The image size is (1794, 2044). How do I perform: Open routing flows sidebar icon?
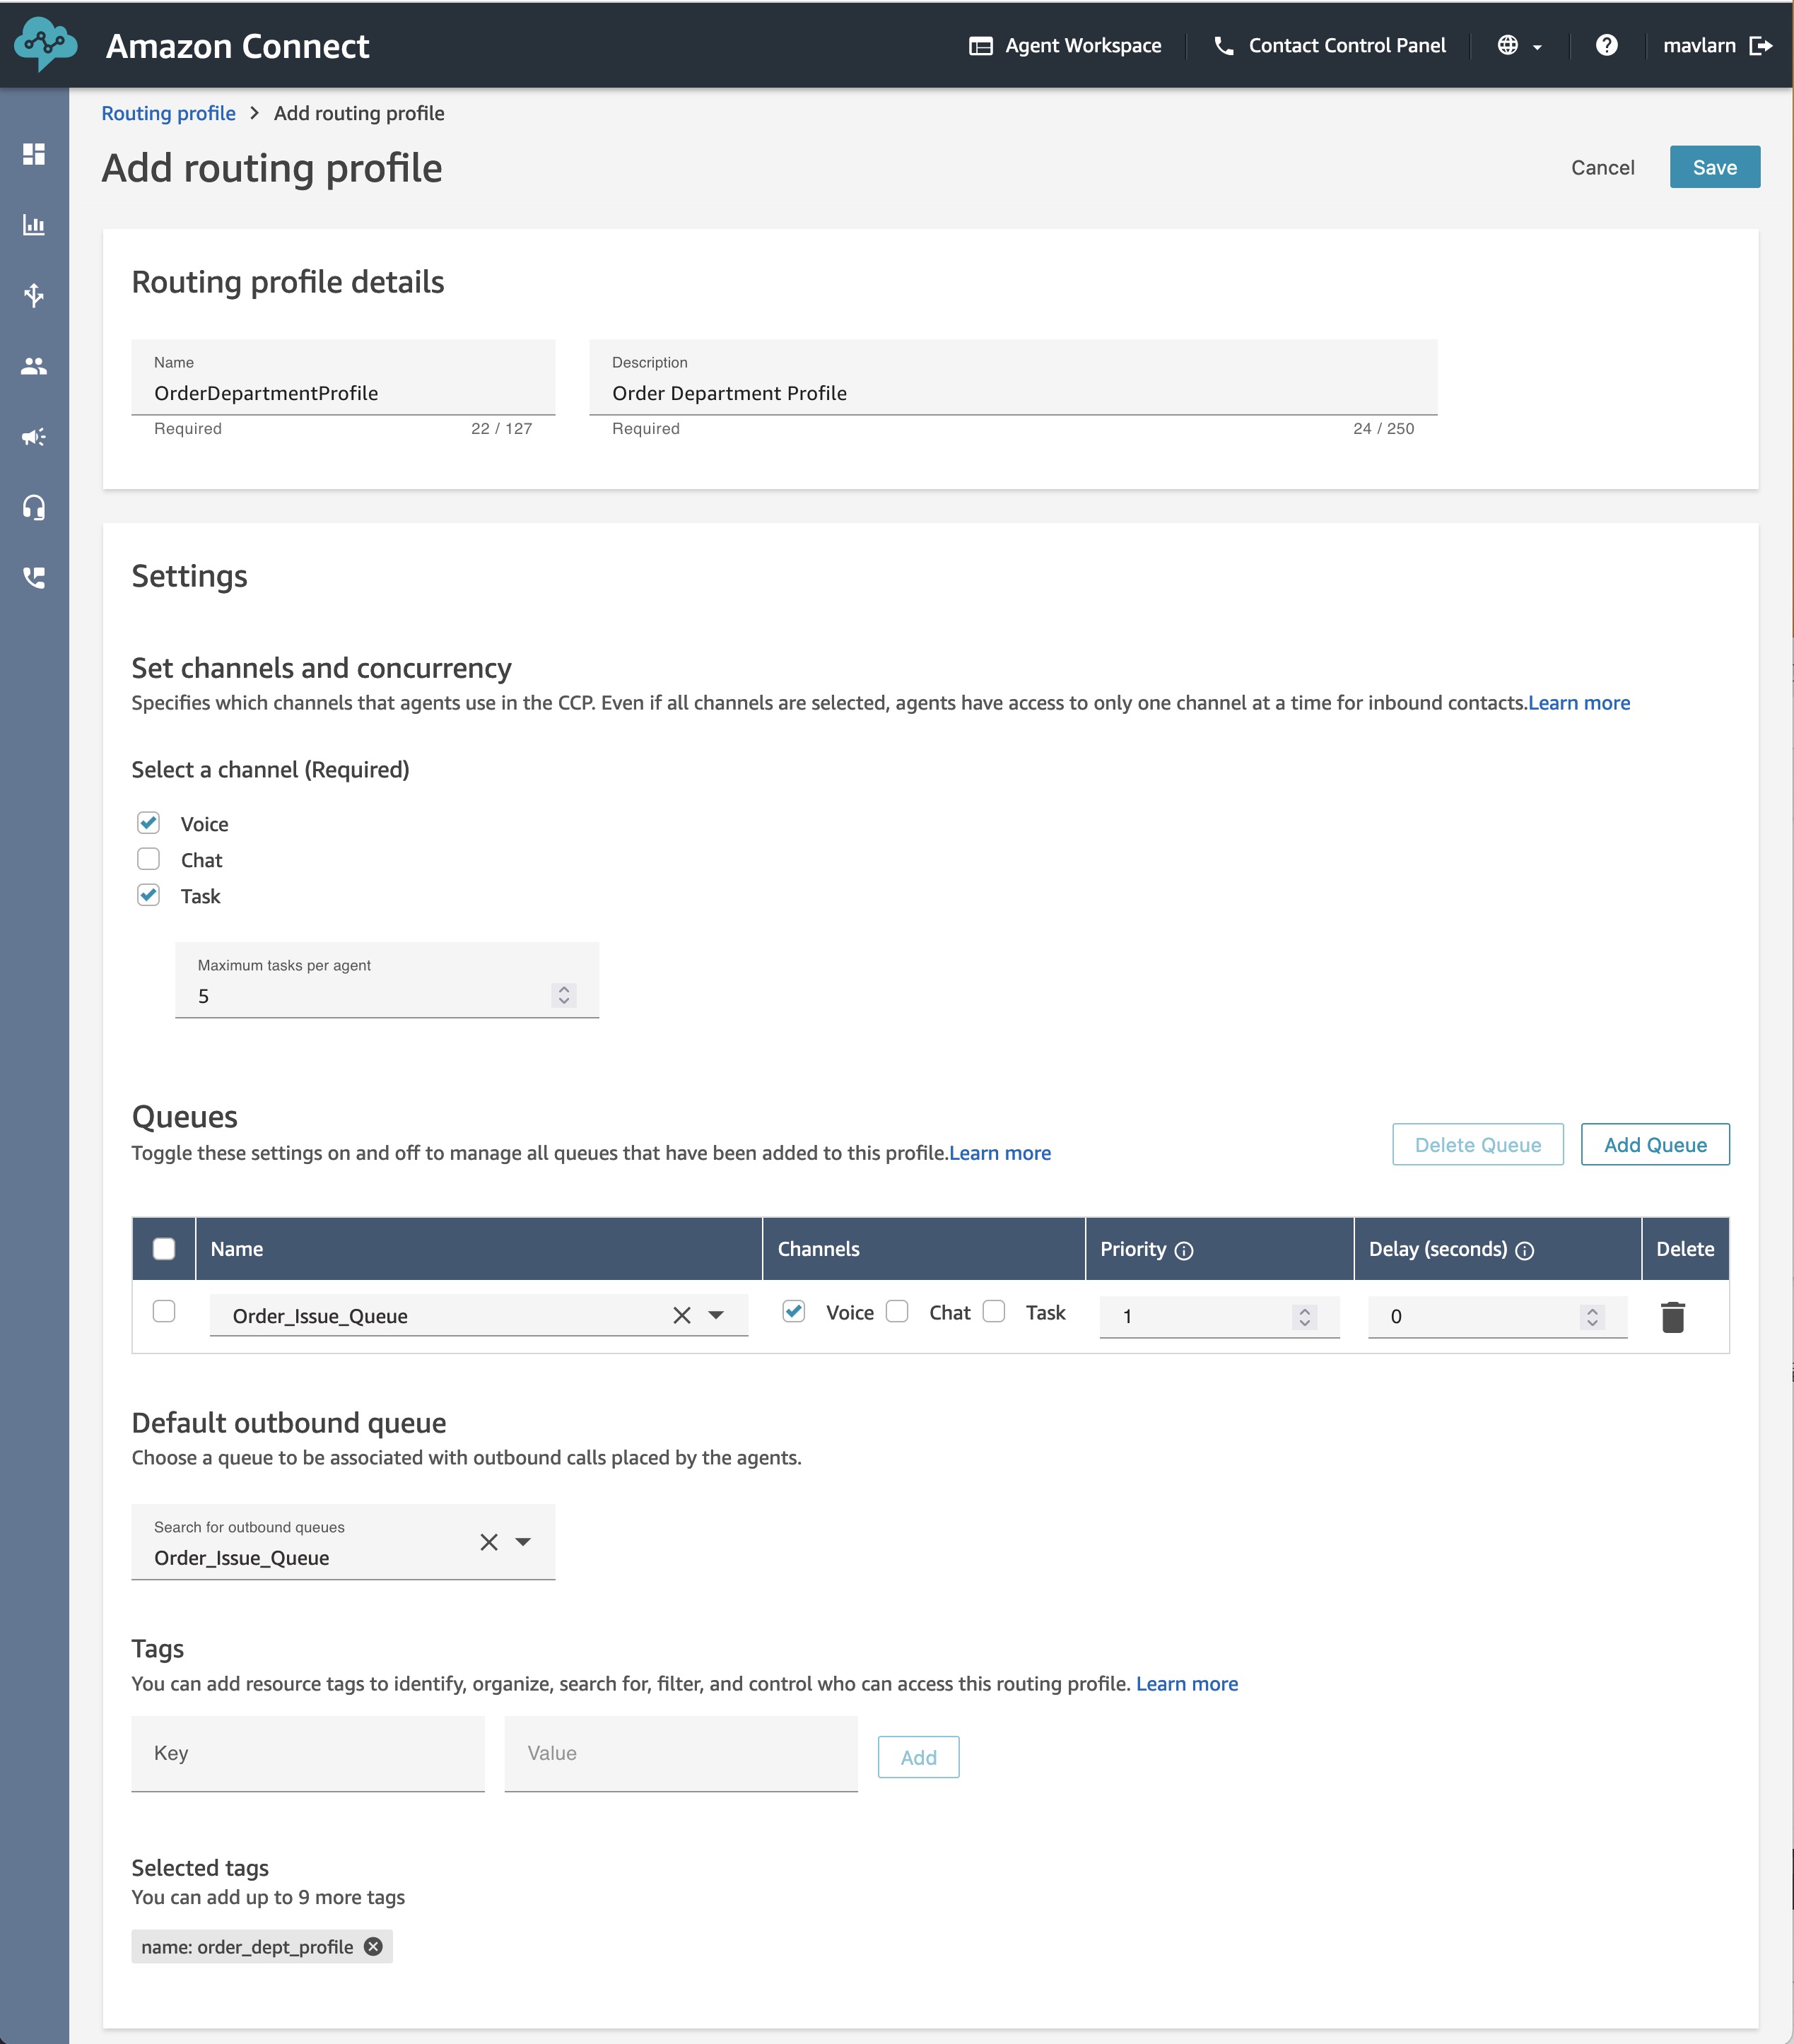[34, 295]
